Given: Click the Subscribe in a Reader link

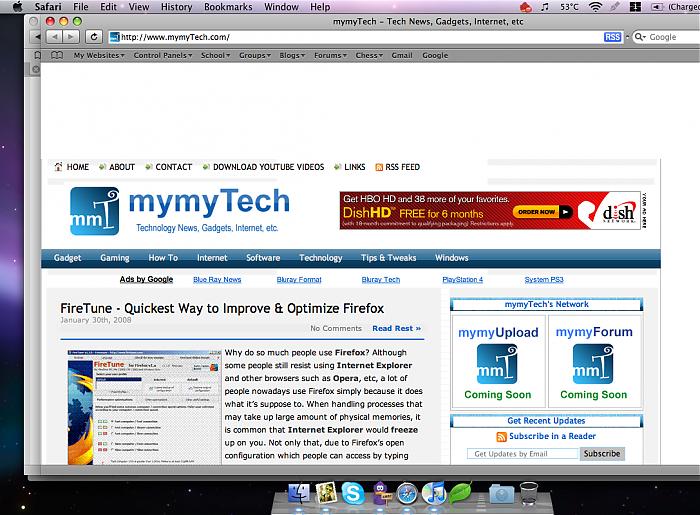Looking at the screenshot, I should (x=552, y=436).
